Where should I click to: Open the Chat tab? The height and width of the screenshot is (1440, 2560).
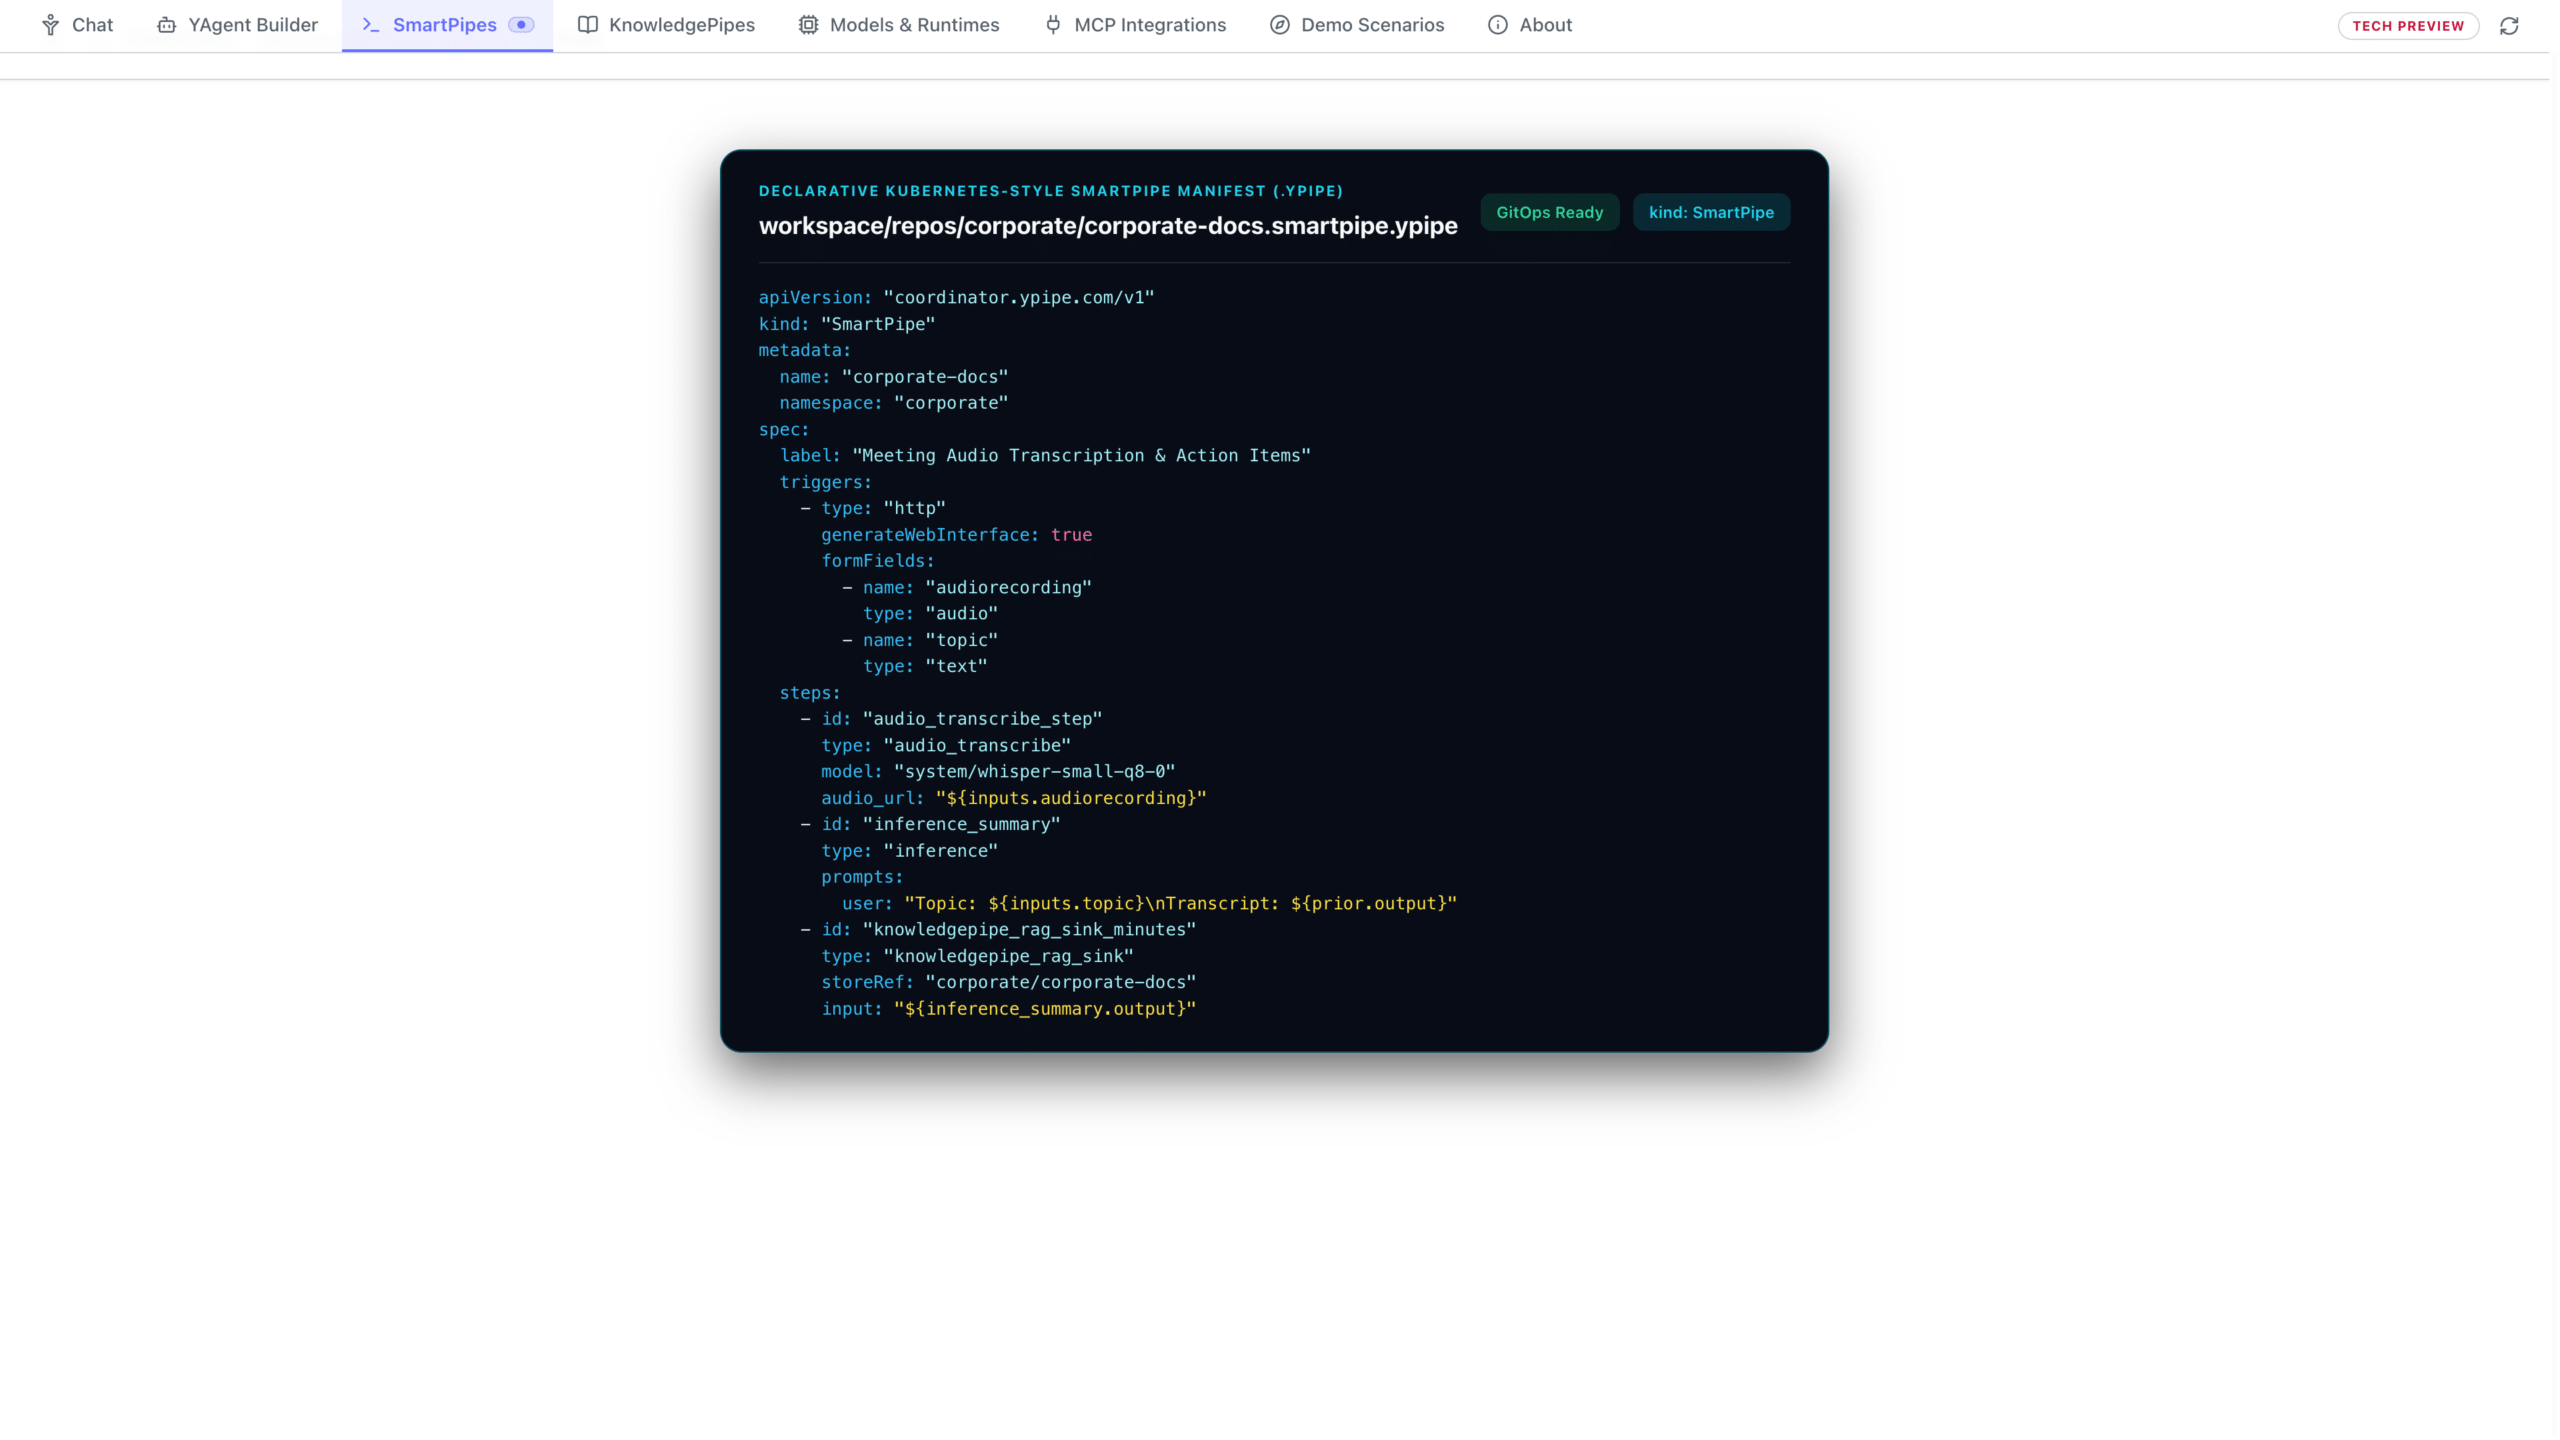click(x=77, y=25)
